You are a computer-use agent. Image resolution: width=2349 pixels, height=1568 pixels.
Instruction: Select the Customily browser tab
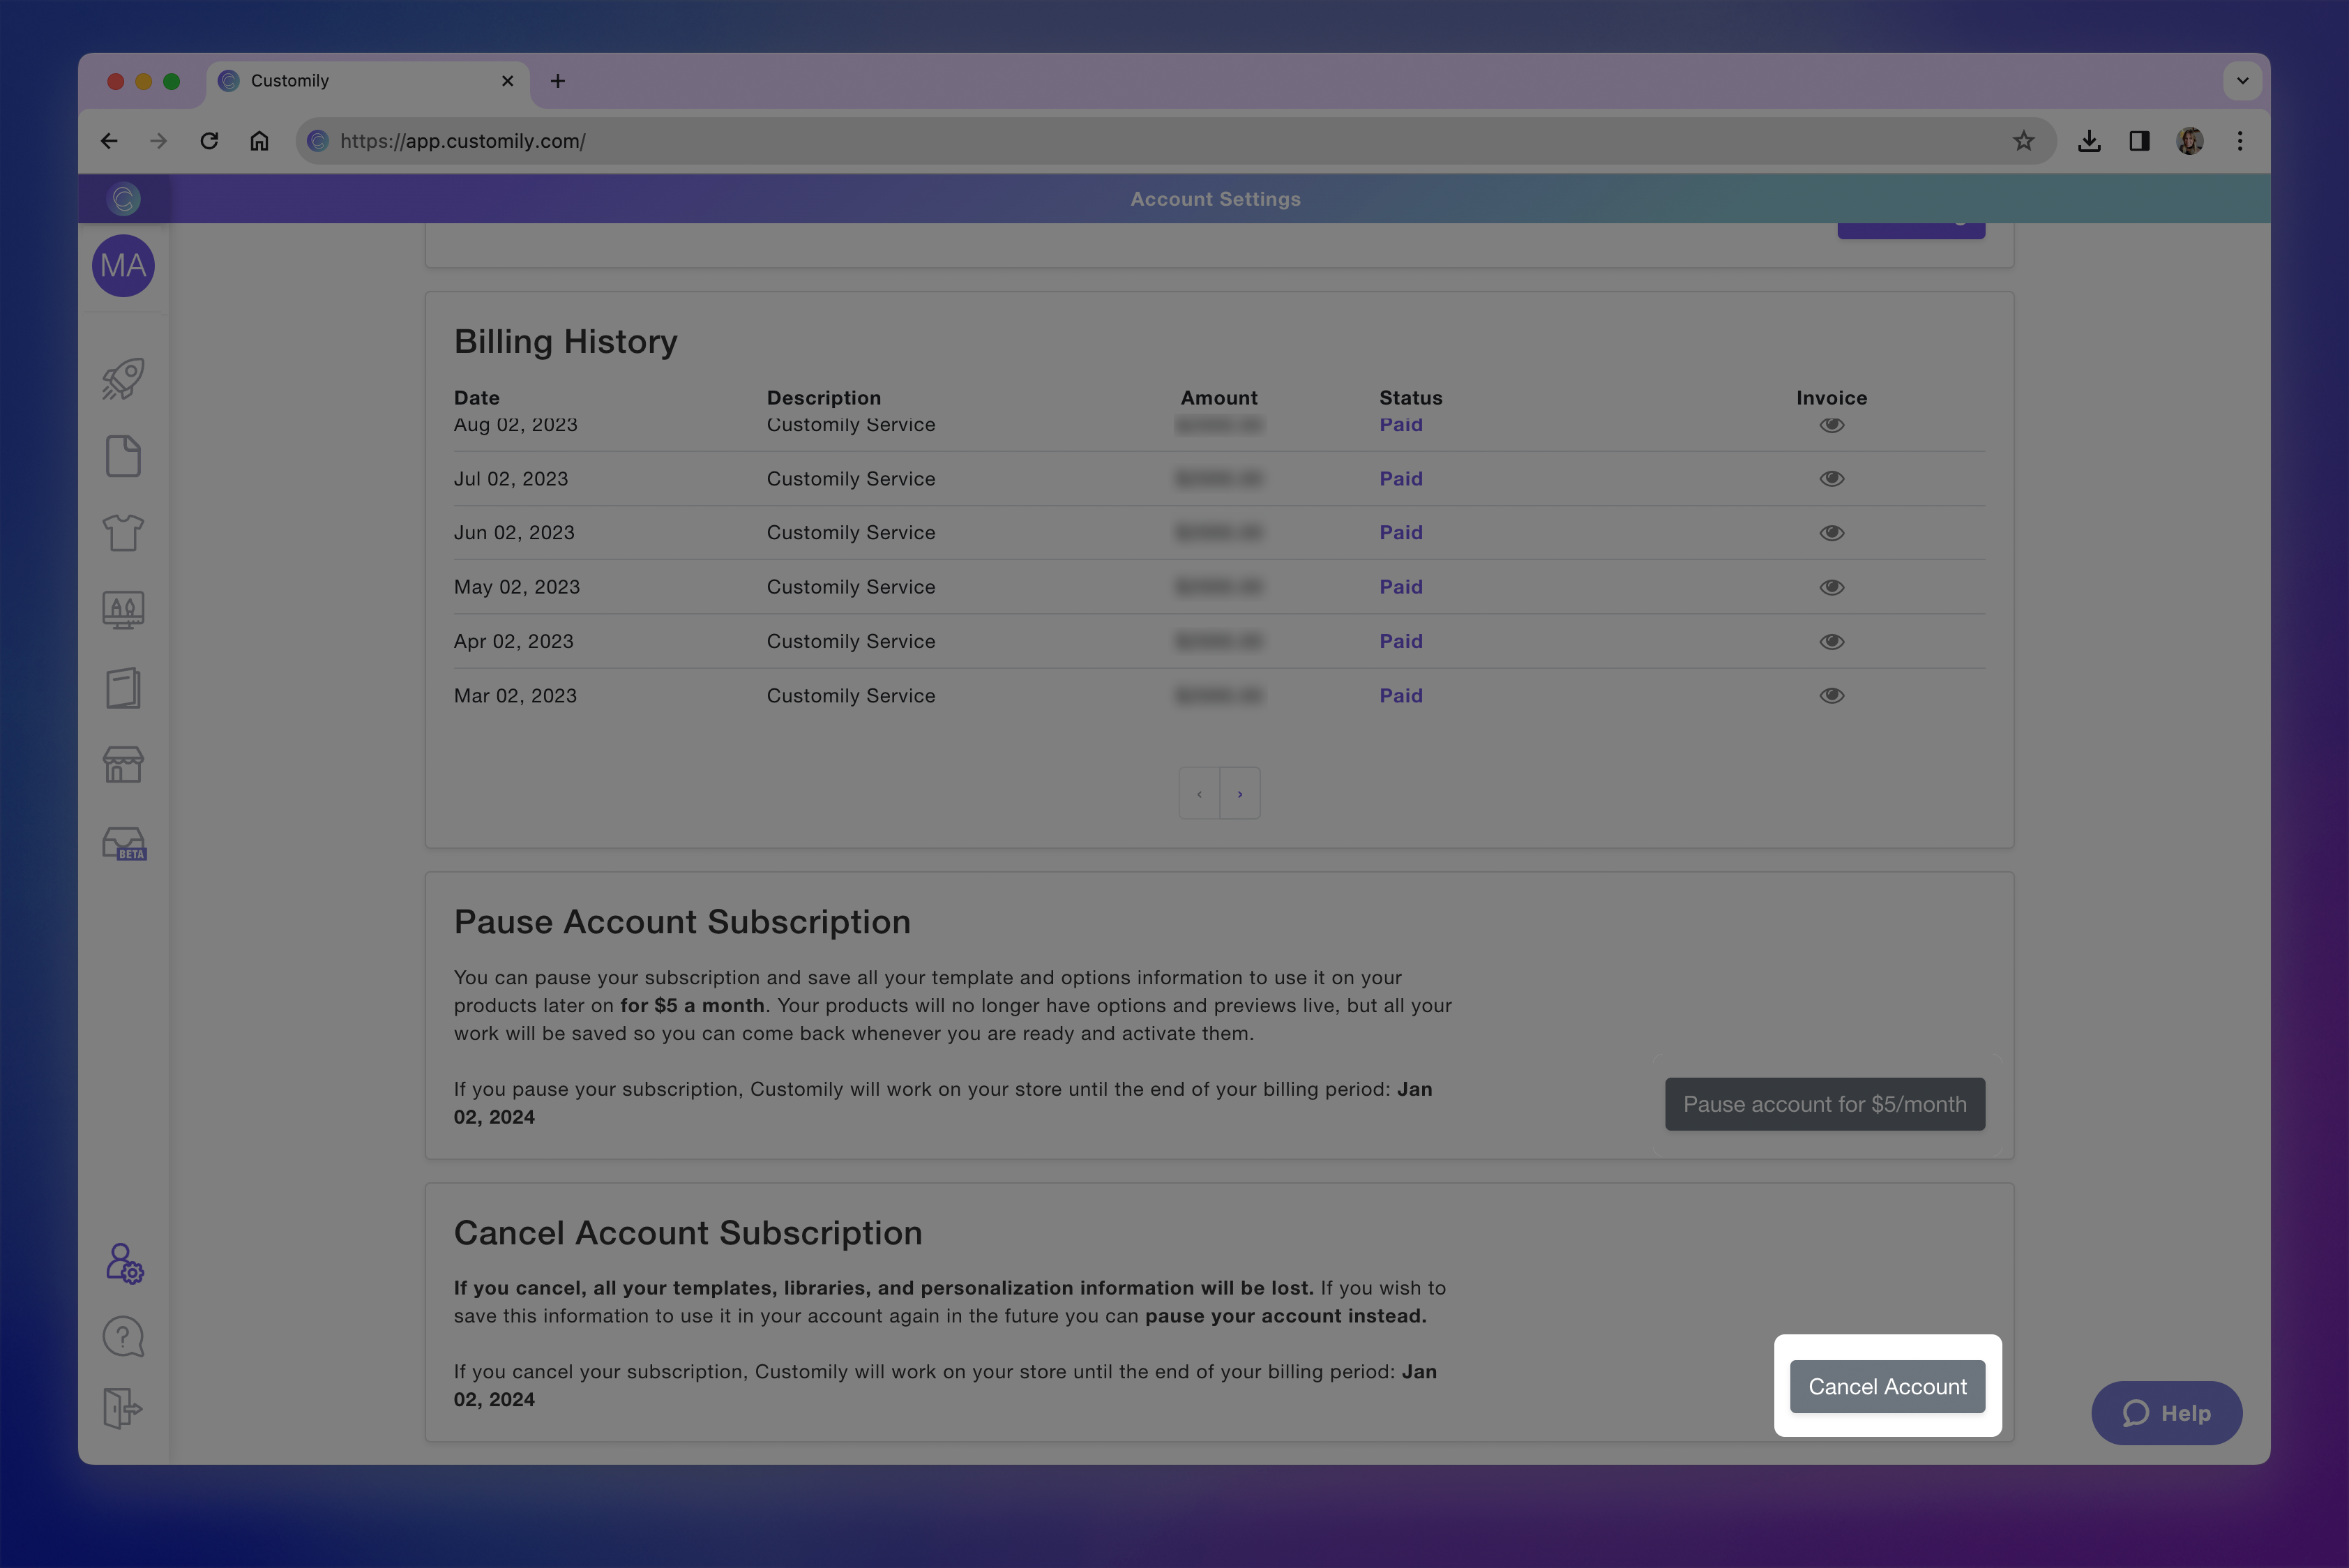[368, 81]
